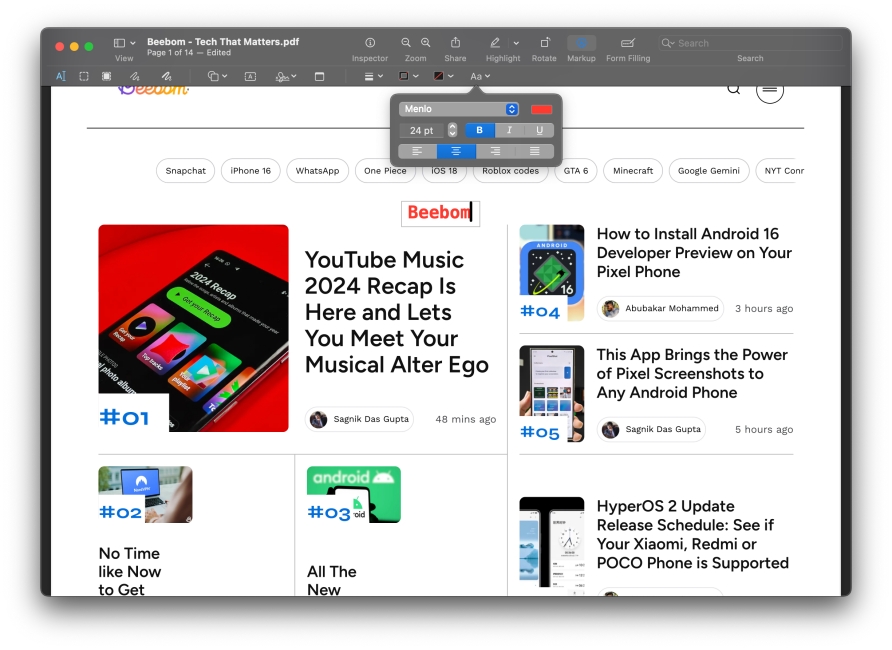Open the WhatsApp tag
The image size is (892, 650).
pyautogui.click(x=317, y=171)
